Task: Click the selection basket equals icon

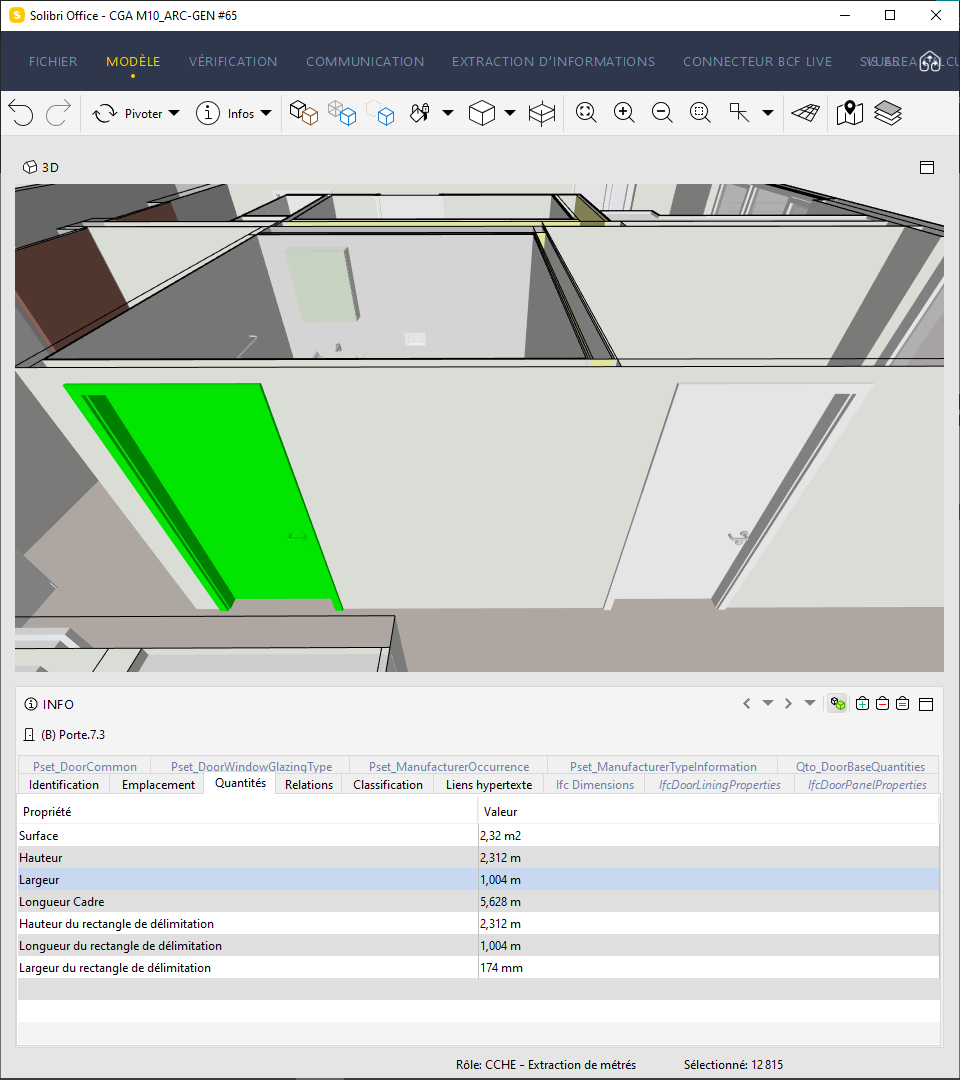Action: coord(902,703)
